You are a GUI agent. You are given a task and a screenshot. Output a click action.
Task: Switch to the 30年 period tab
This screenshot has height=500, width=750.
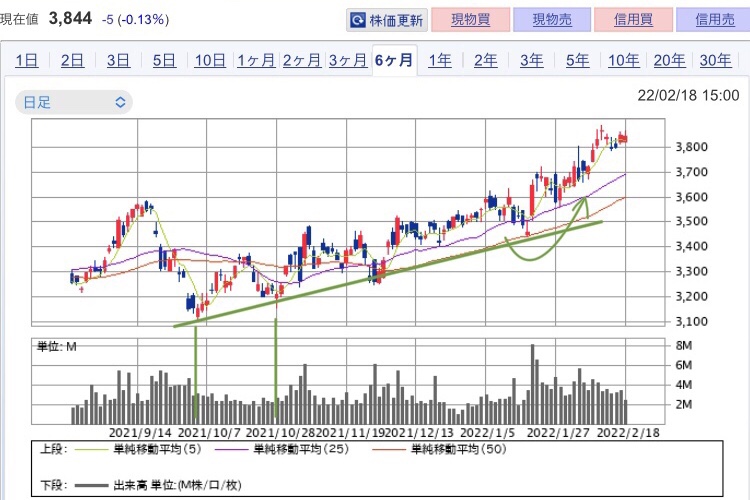(x=715, y=61)
